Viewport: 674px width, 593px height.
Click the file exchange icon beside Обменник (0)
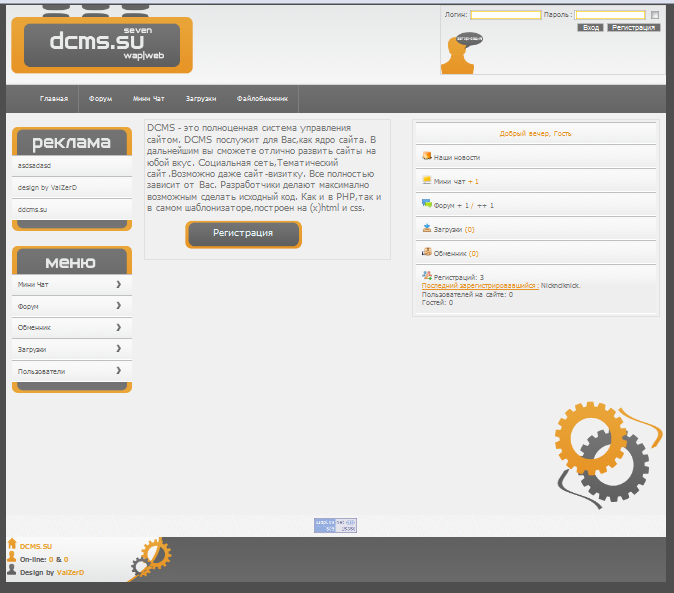click(x=426, y=252)
